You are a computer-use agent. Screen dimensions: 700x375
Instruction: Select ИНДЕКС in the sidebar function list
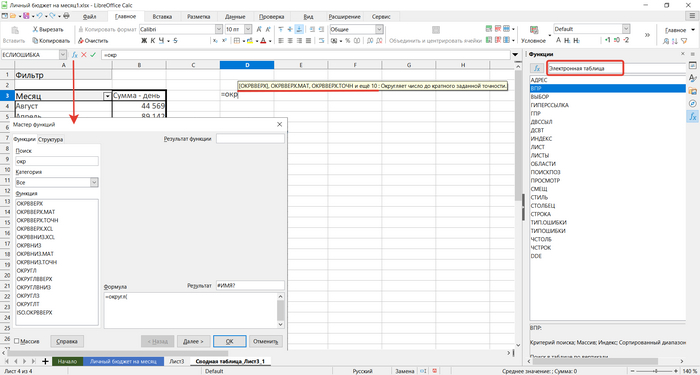coord(541,138)
